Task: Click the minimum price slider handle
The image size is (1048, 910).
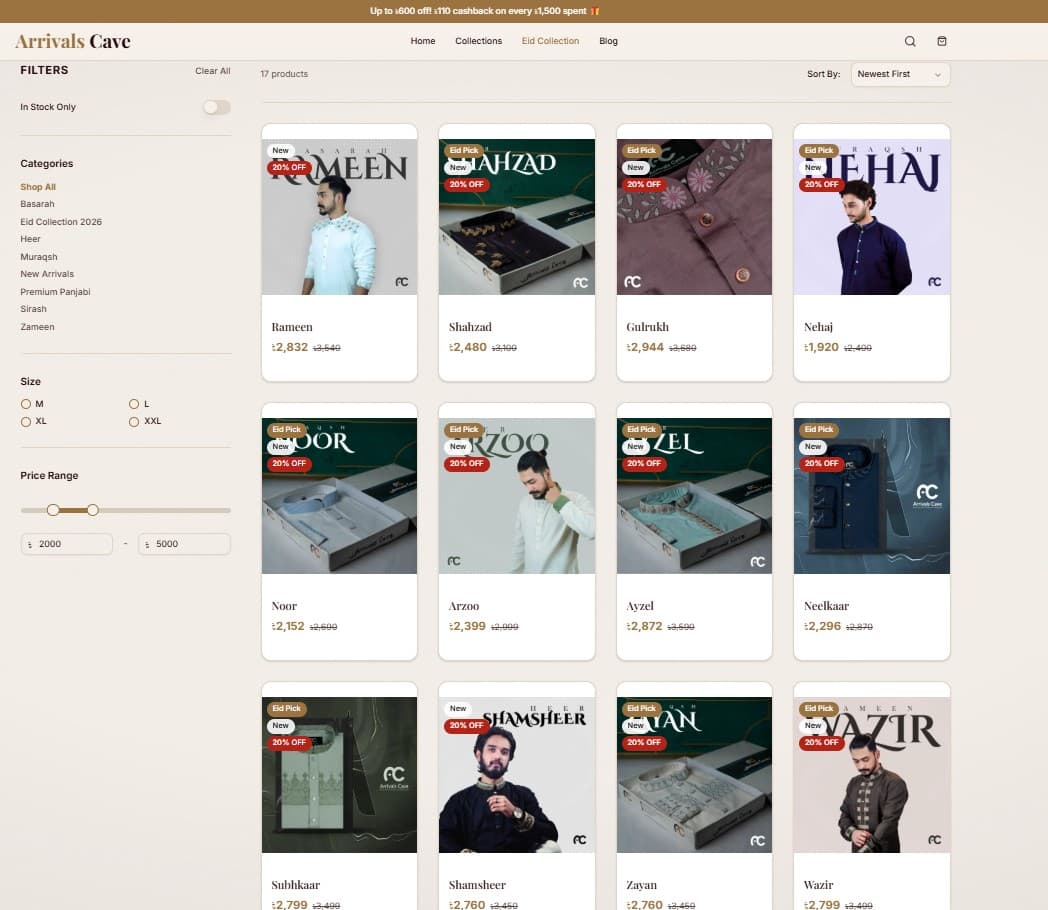Action: pyautogui.click(x=53, y=510)
